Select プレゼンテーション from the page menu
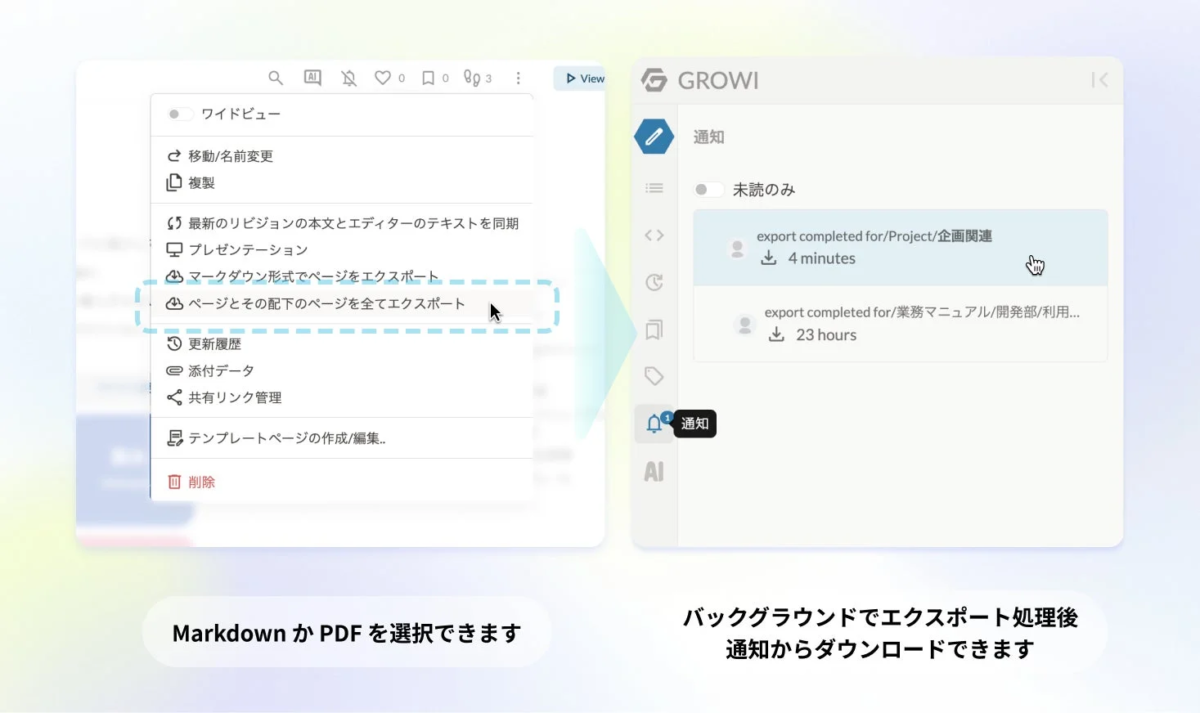The height and width of the screenshot is (713, 1200). point(246,251)
